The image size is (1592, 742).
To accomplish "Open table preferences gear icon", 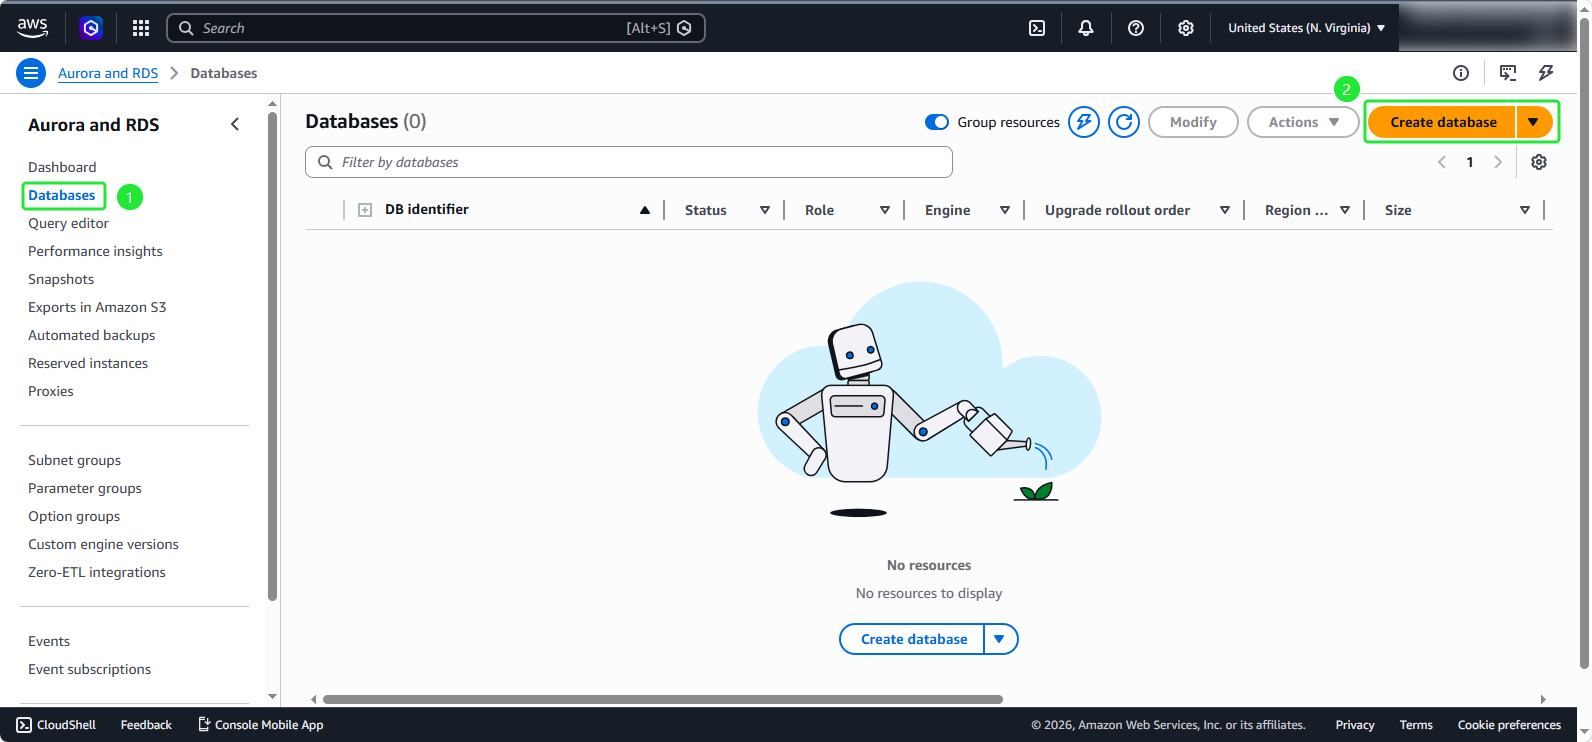I will point(1539,162).
